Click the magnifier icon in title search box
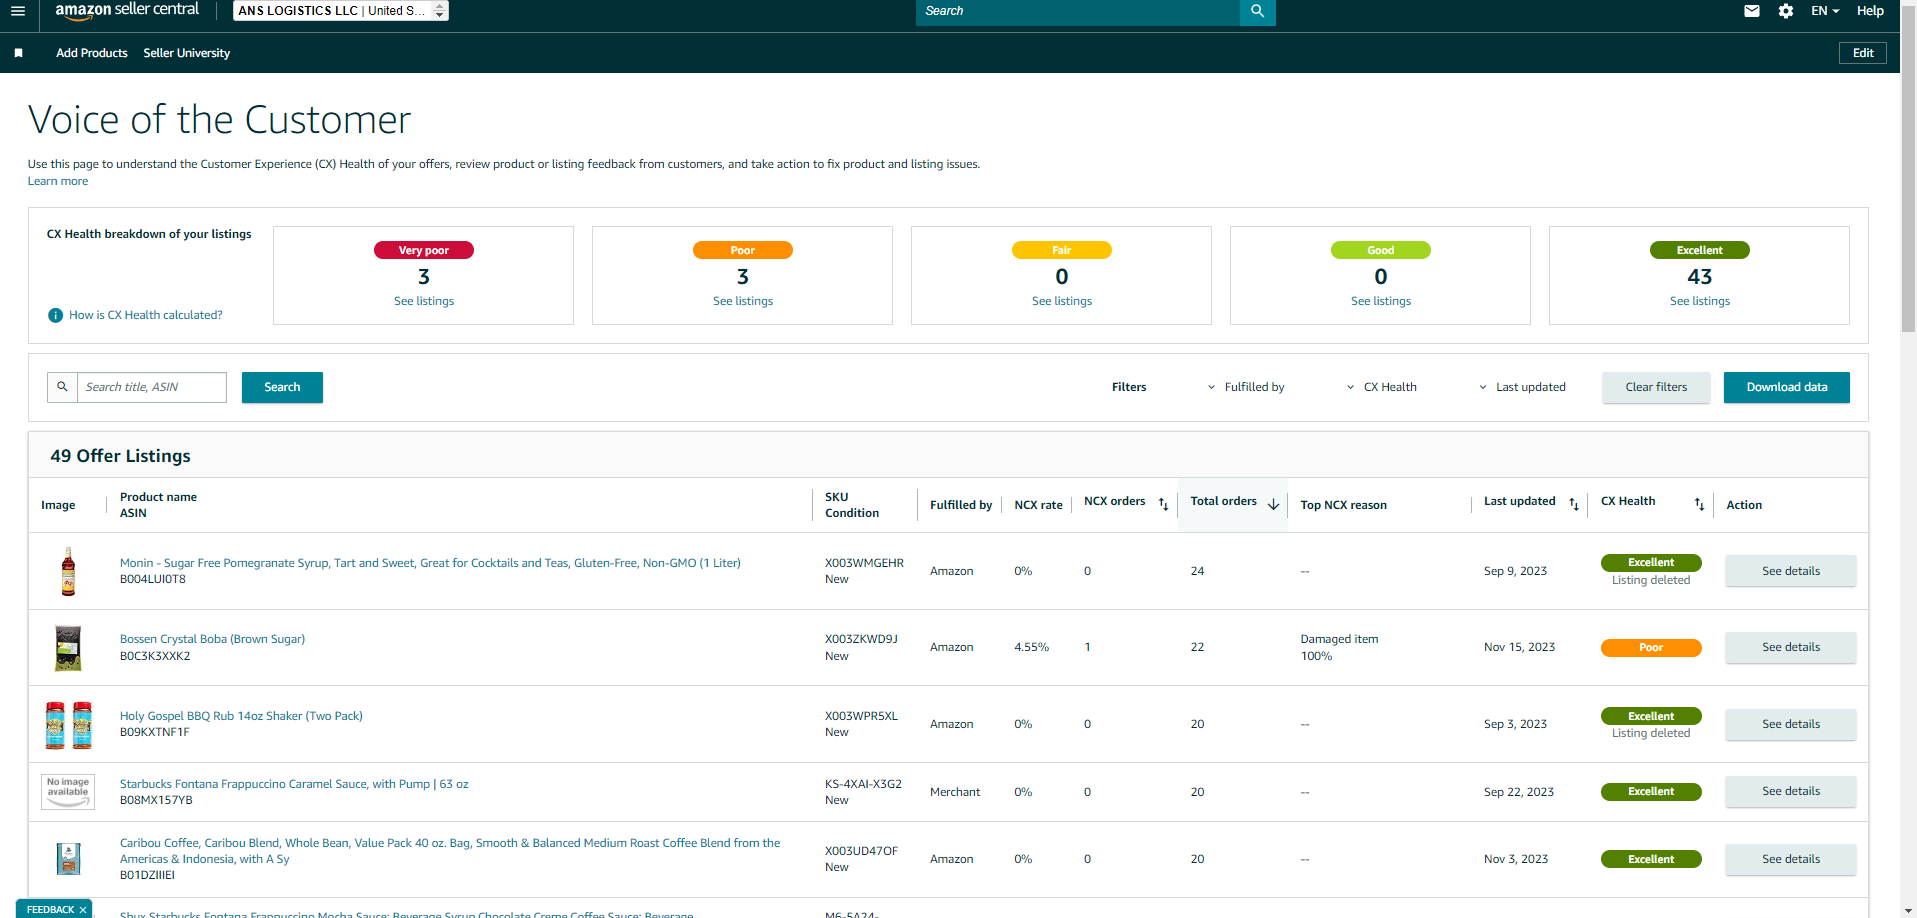The image size is (1917, 918). coord(62,387)
